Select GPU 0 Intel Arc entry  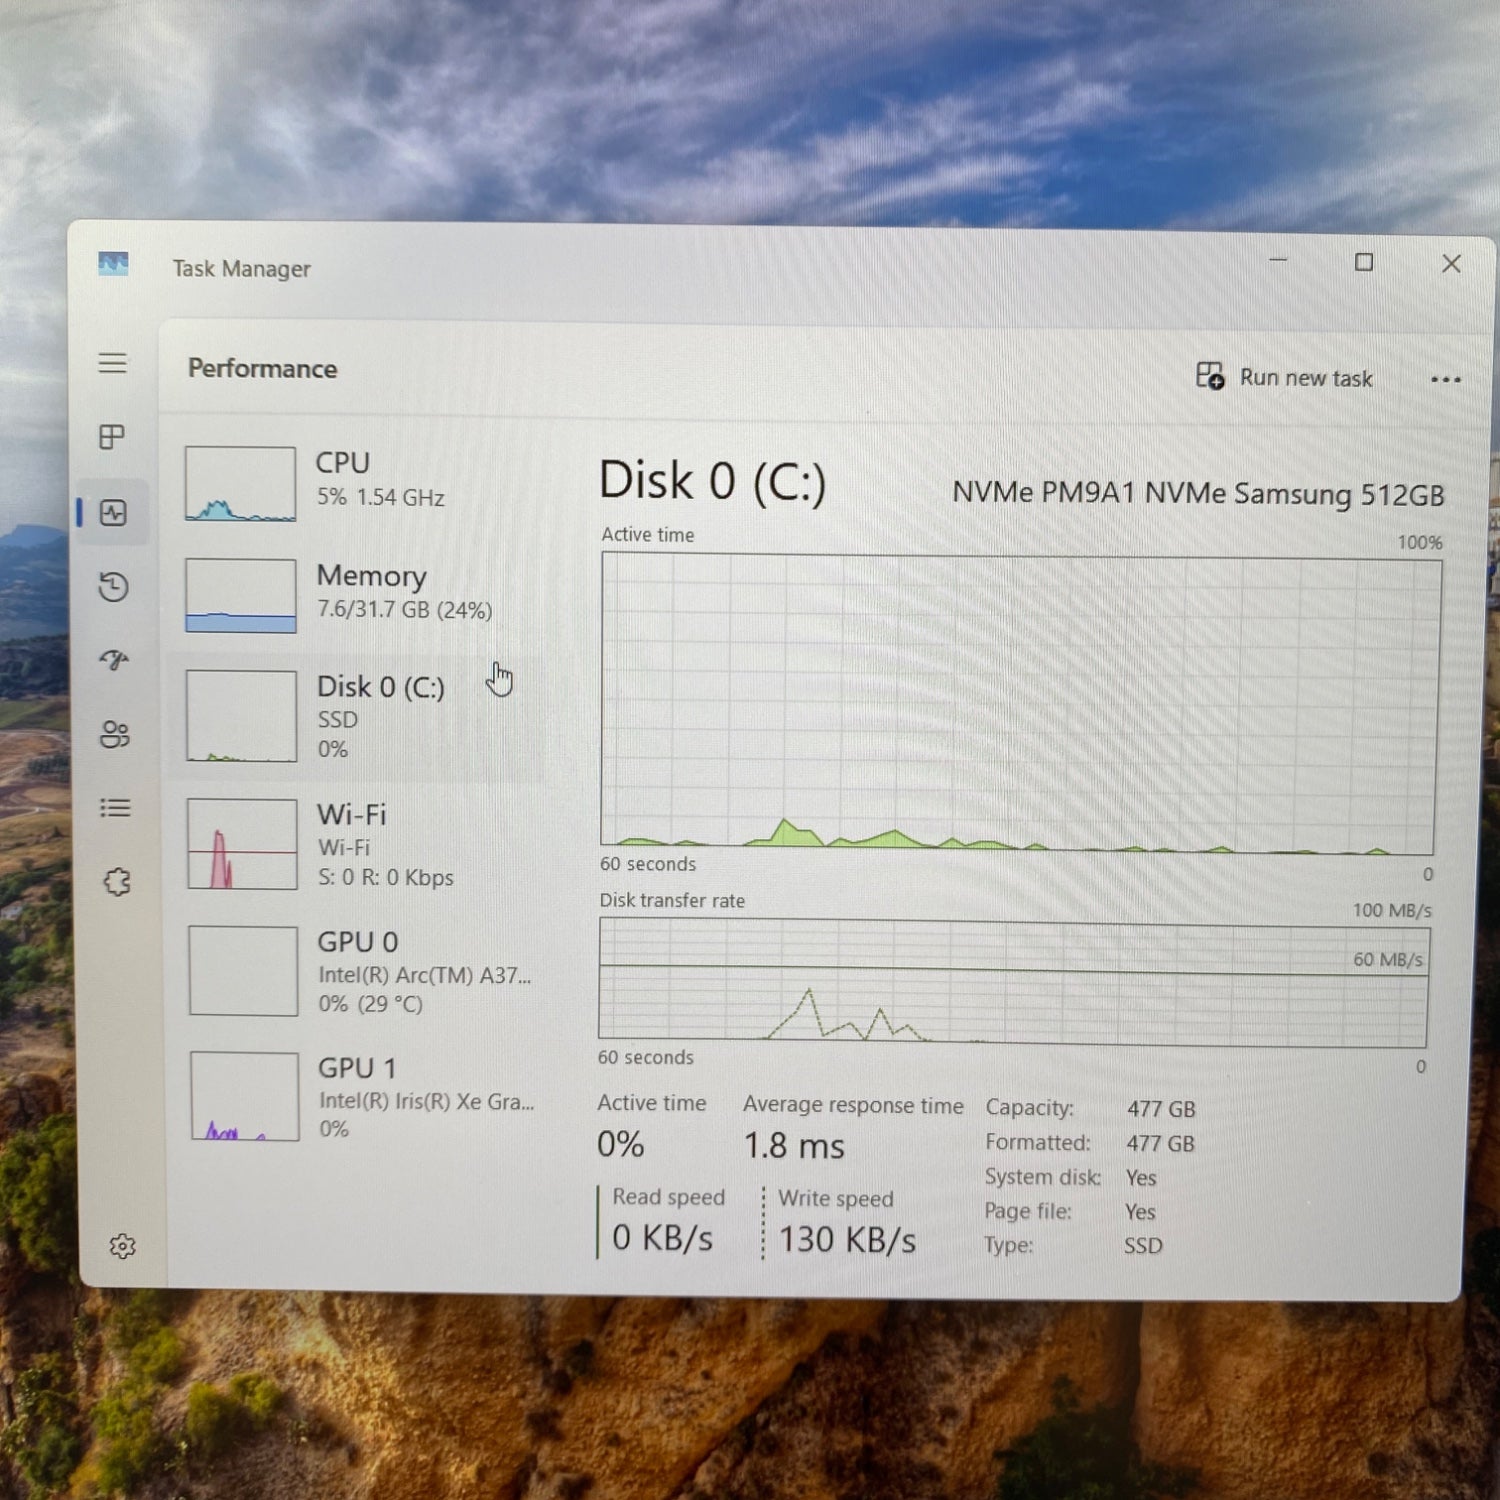(360, 971)
